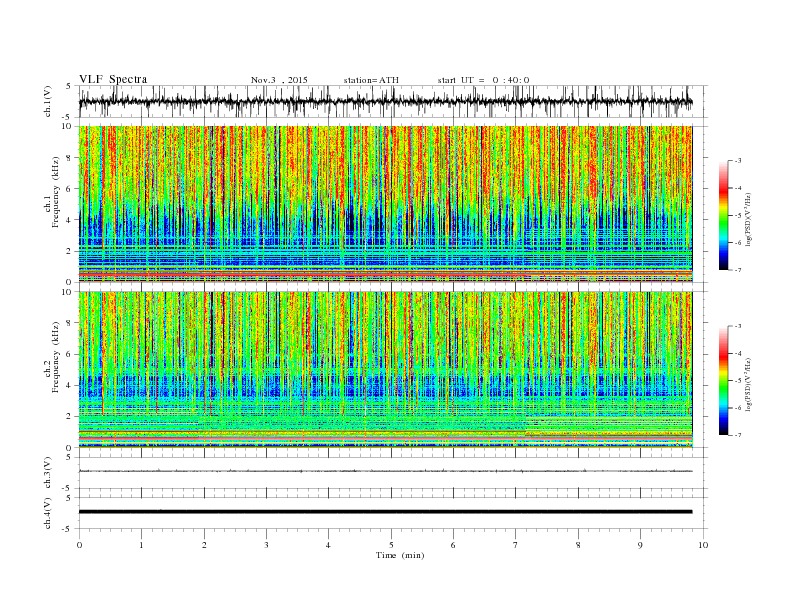This screenshot has height=612, width=792.
Task: Click the "-3" tick on the ch.2 color bar
Action: 738,326
